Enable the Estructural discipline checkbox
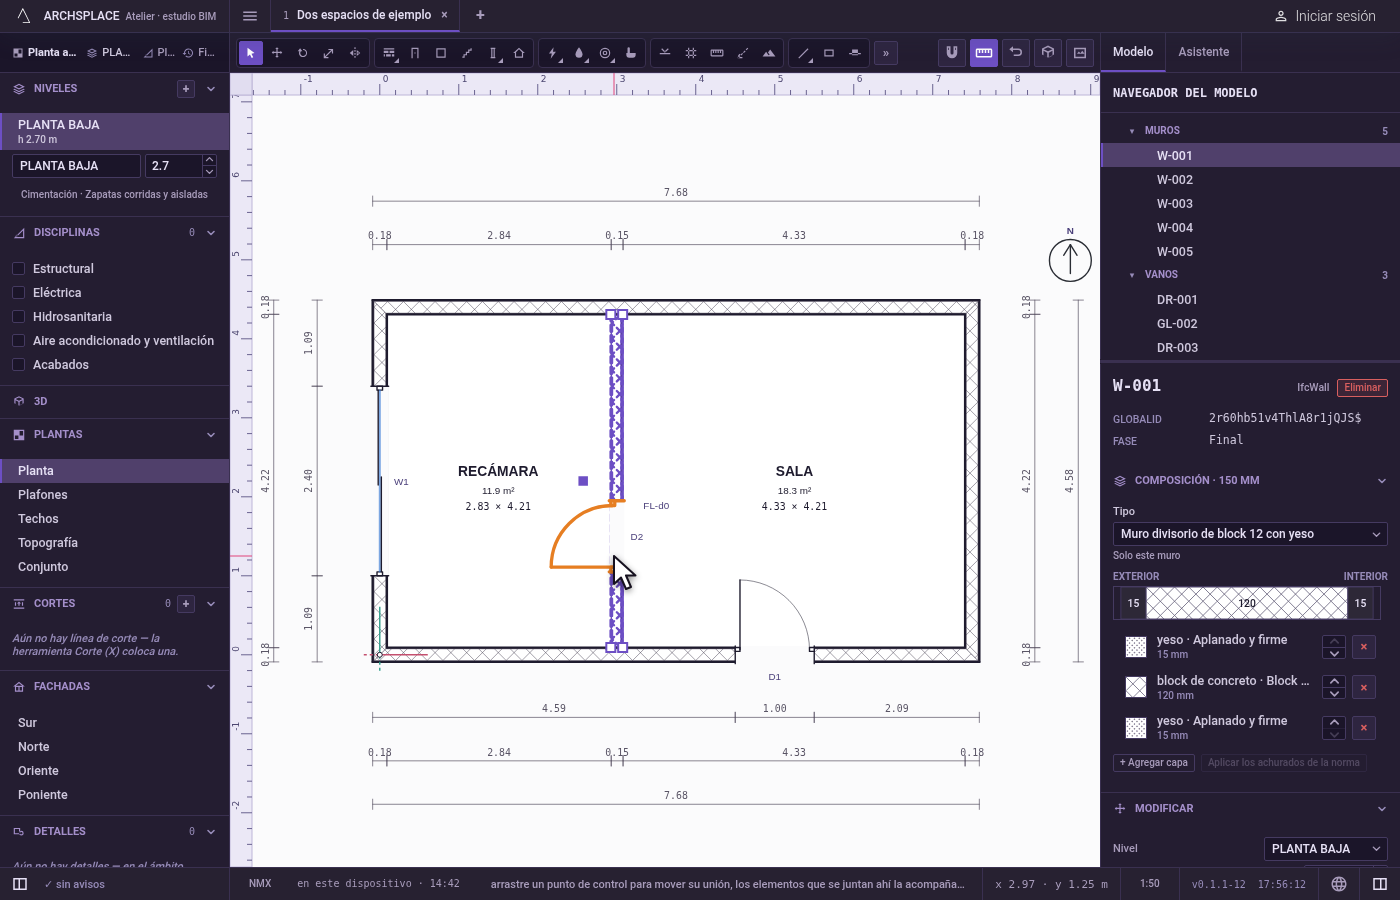The image size is (1400, 900). pos(18,269)
